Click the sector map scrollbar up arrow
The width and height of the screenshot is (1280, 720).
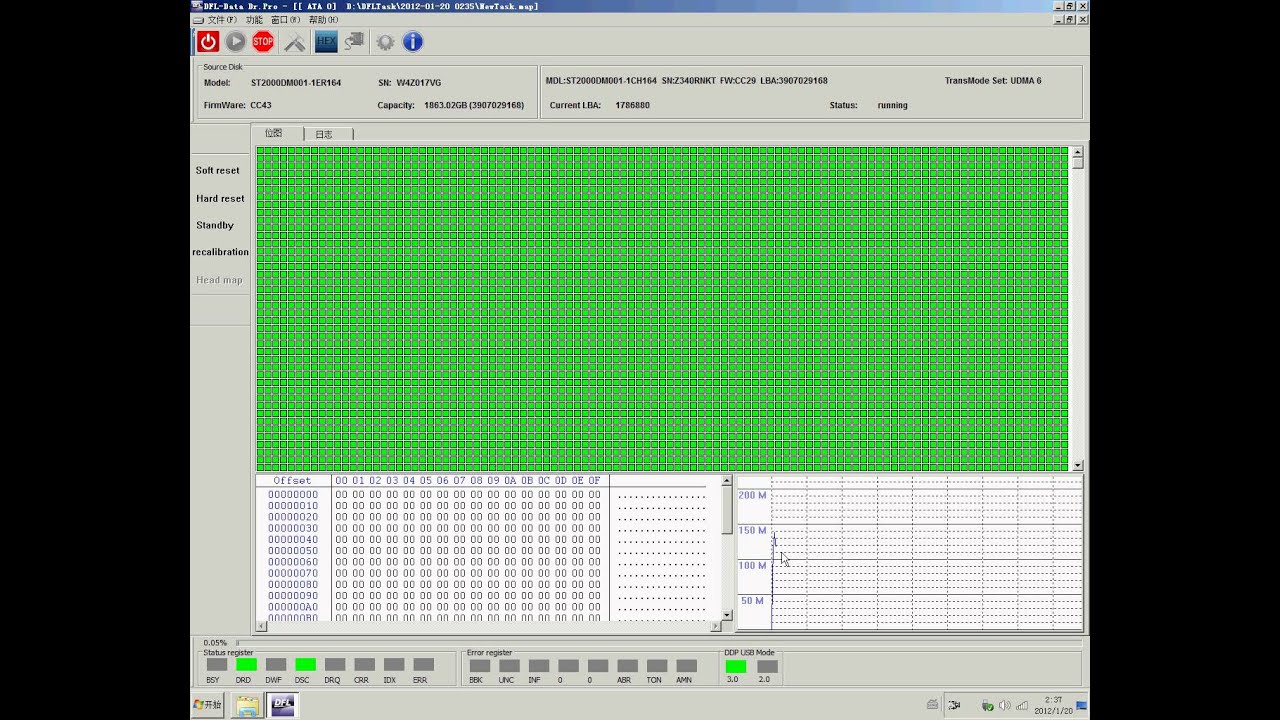coord(1077,153)
